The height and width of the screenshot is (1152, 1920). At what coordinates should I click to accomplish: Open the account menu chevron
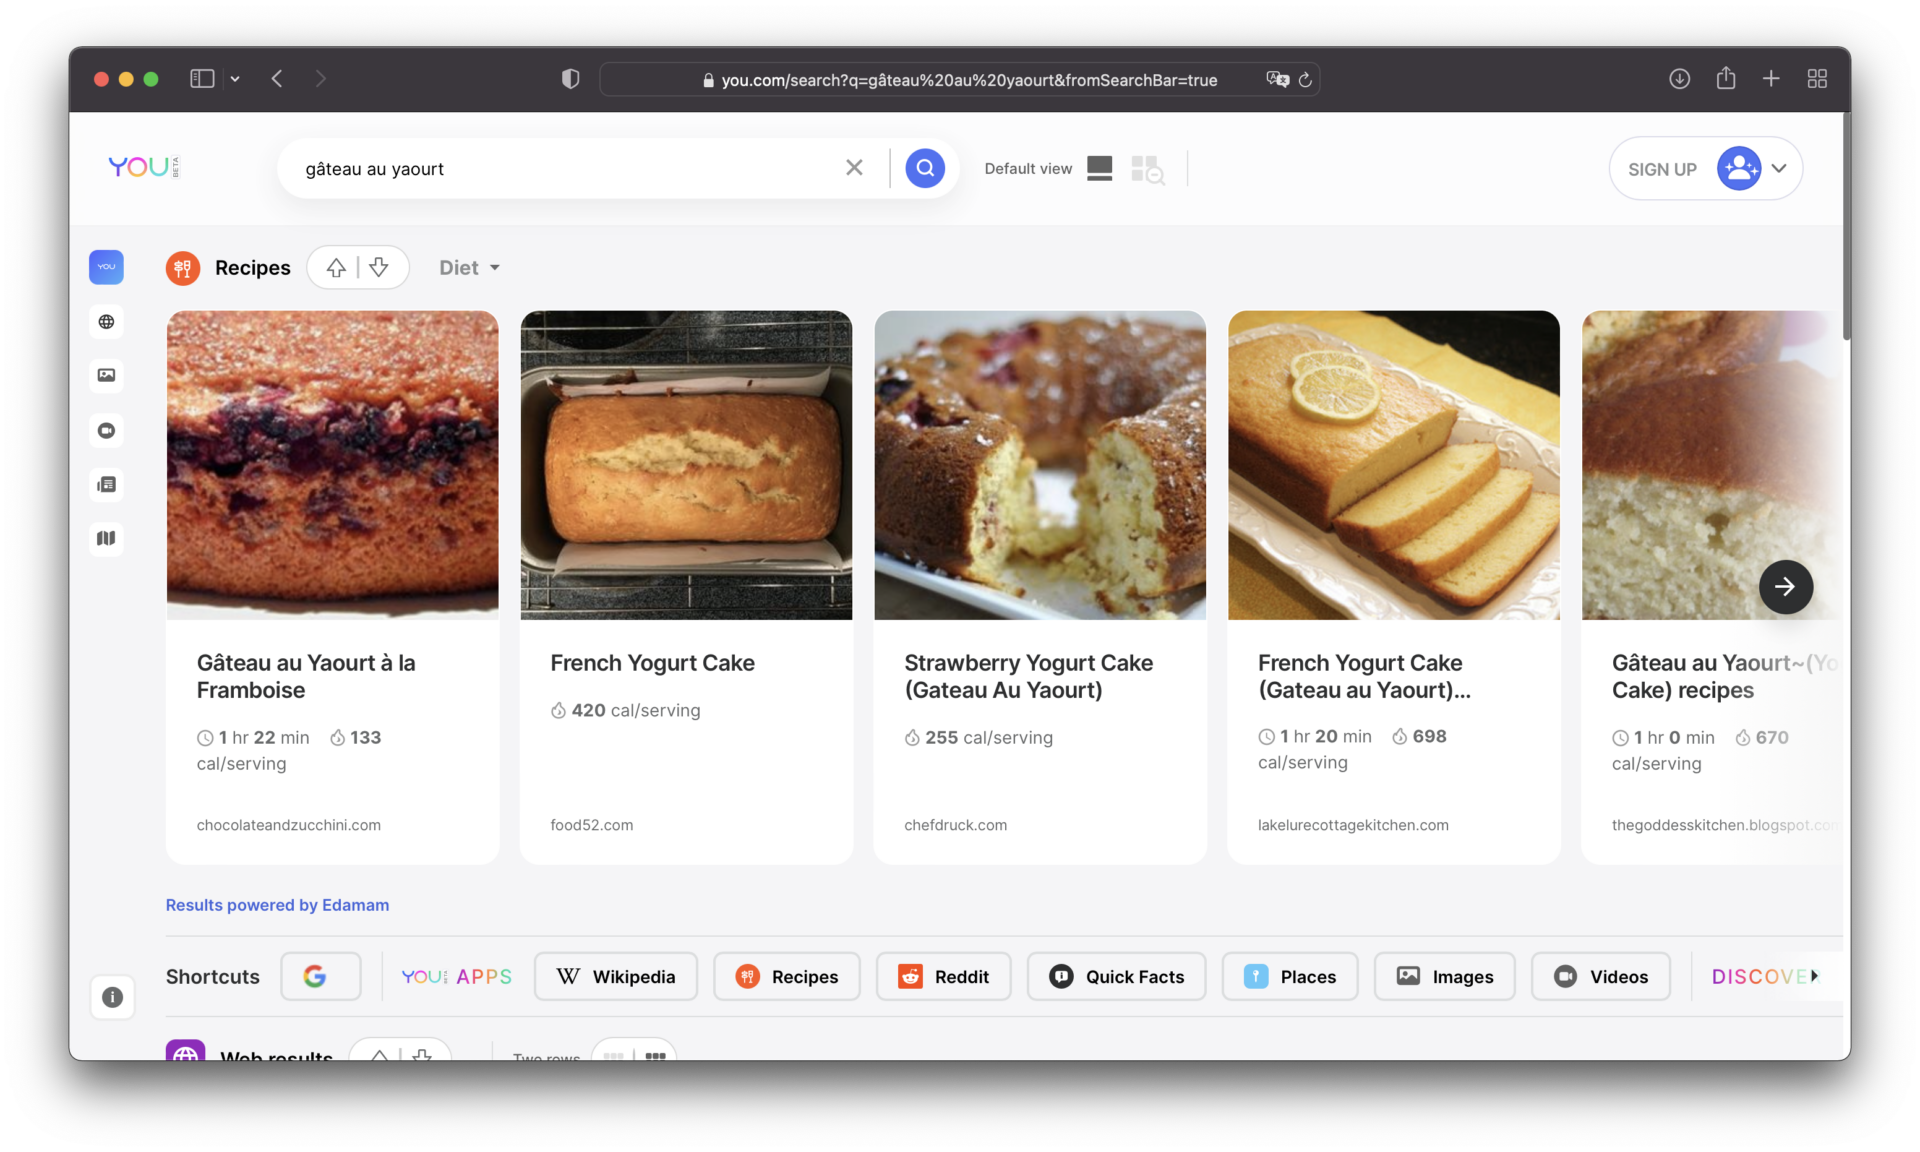tap(1779, 169)
